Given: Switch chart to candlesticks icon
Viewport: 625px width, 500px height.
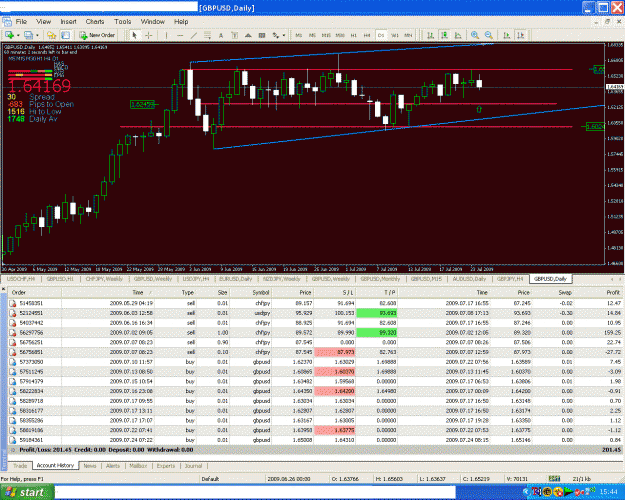Looking at the screenshot, I should click(444, 35).
